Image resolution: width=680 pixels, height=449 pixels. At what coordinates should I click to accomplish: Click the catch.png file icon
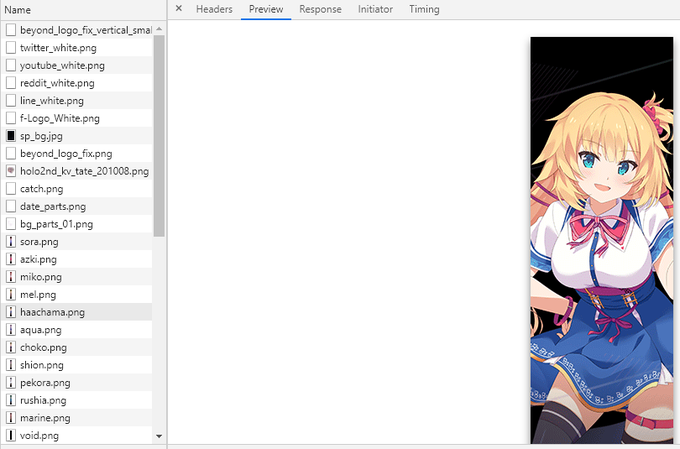pyautogui.click(x=11, y=189)
